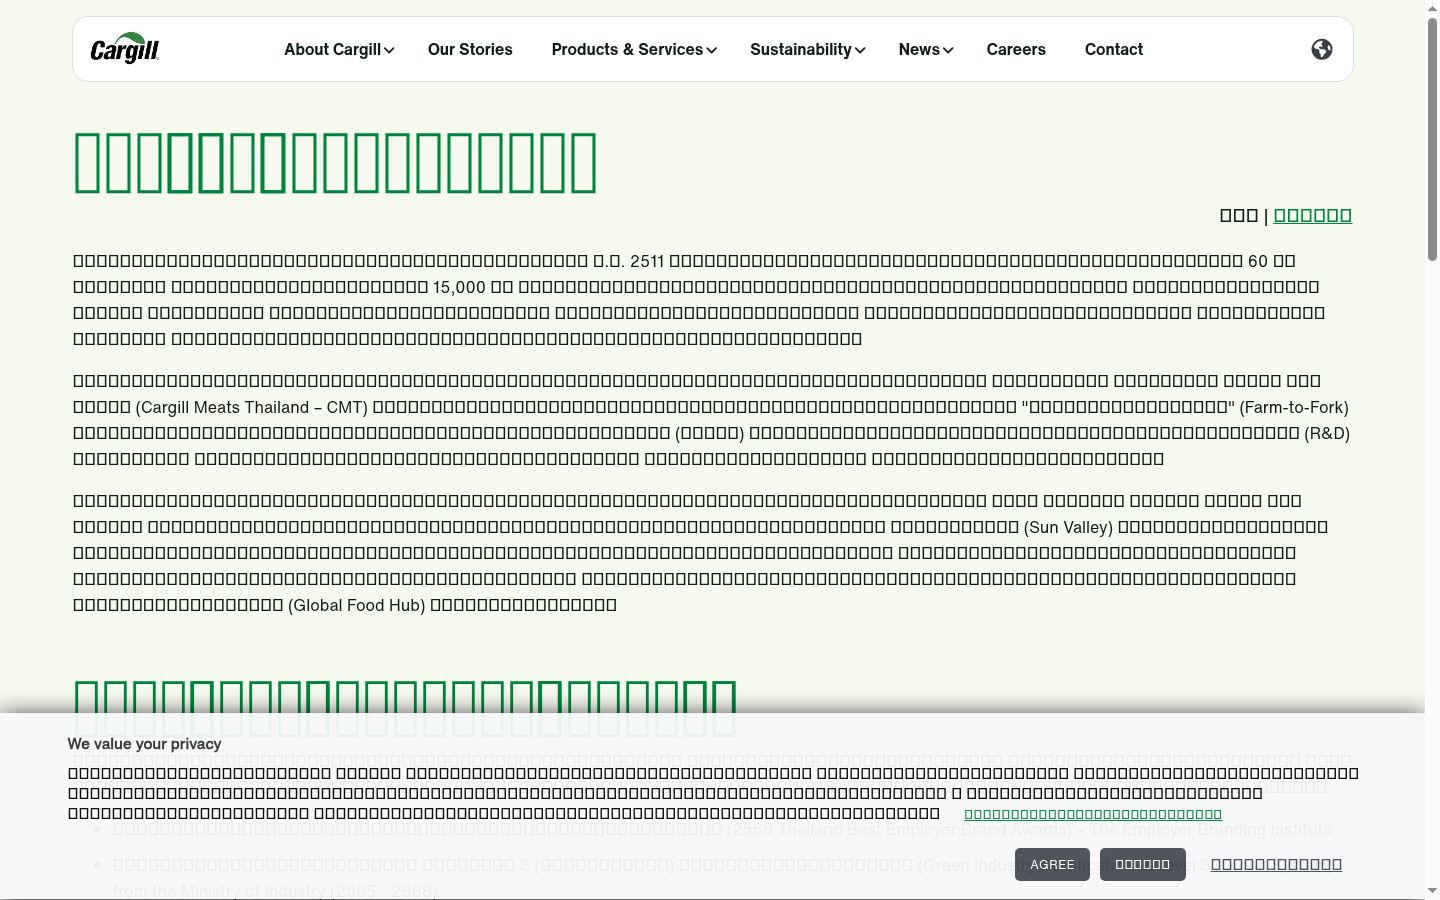1440x900 pixels.
Task: Open the green underlined link in privacy text
Action: click(1093, 814)
